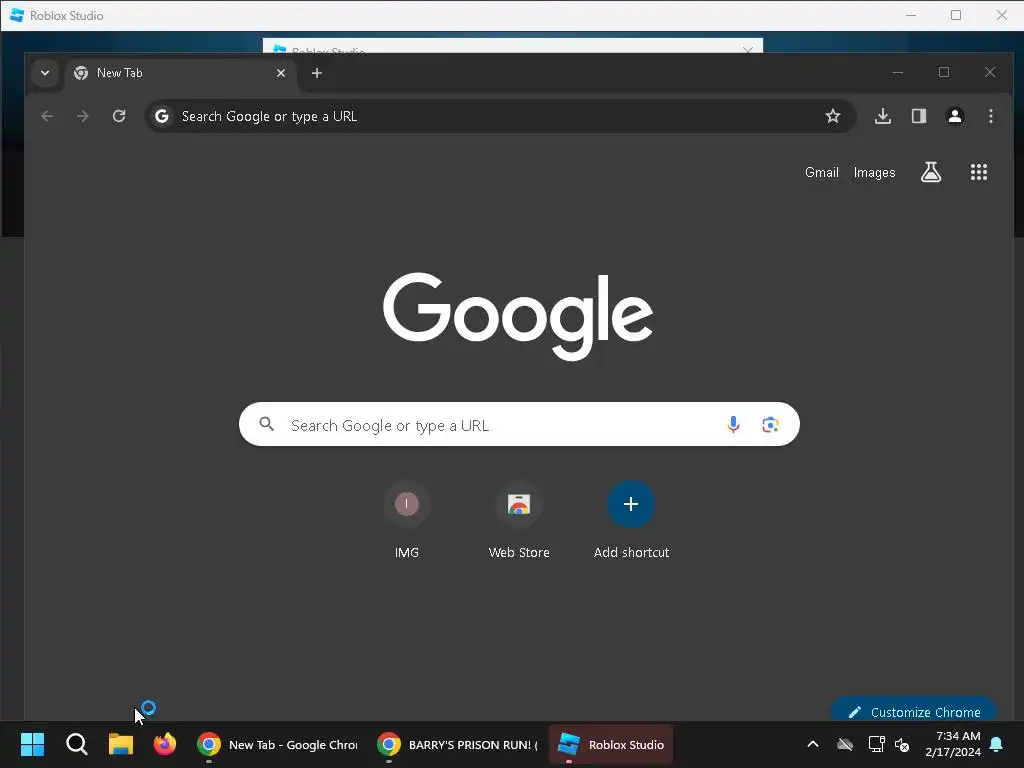Switch to New Tab - Google Chrome taskbar item

(278, 744)
